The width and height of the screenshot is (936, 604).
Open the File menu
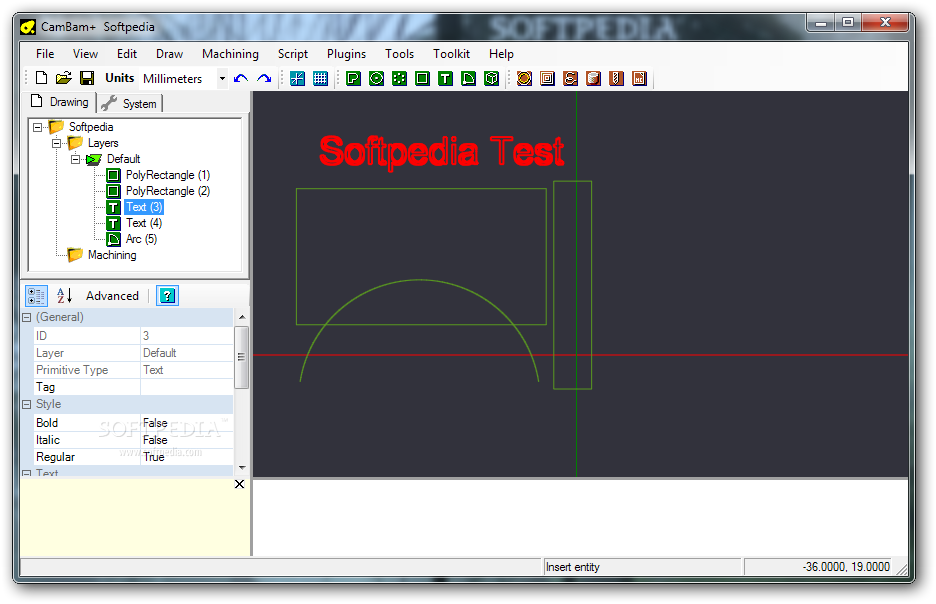[x=45, y=54]
